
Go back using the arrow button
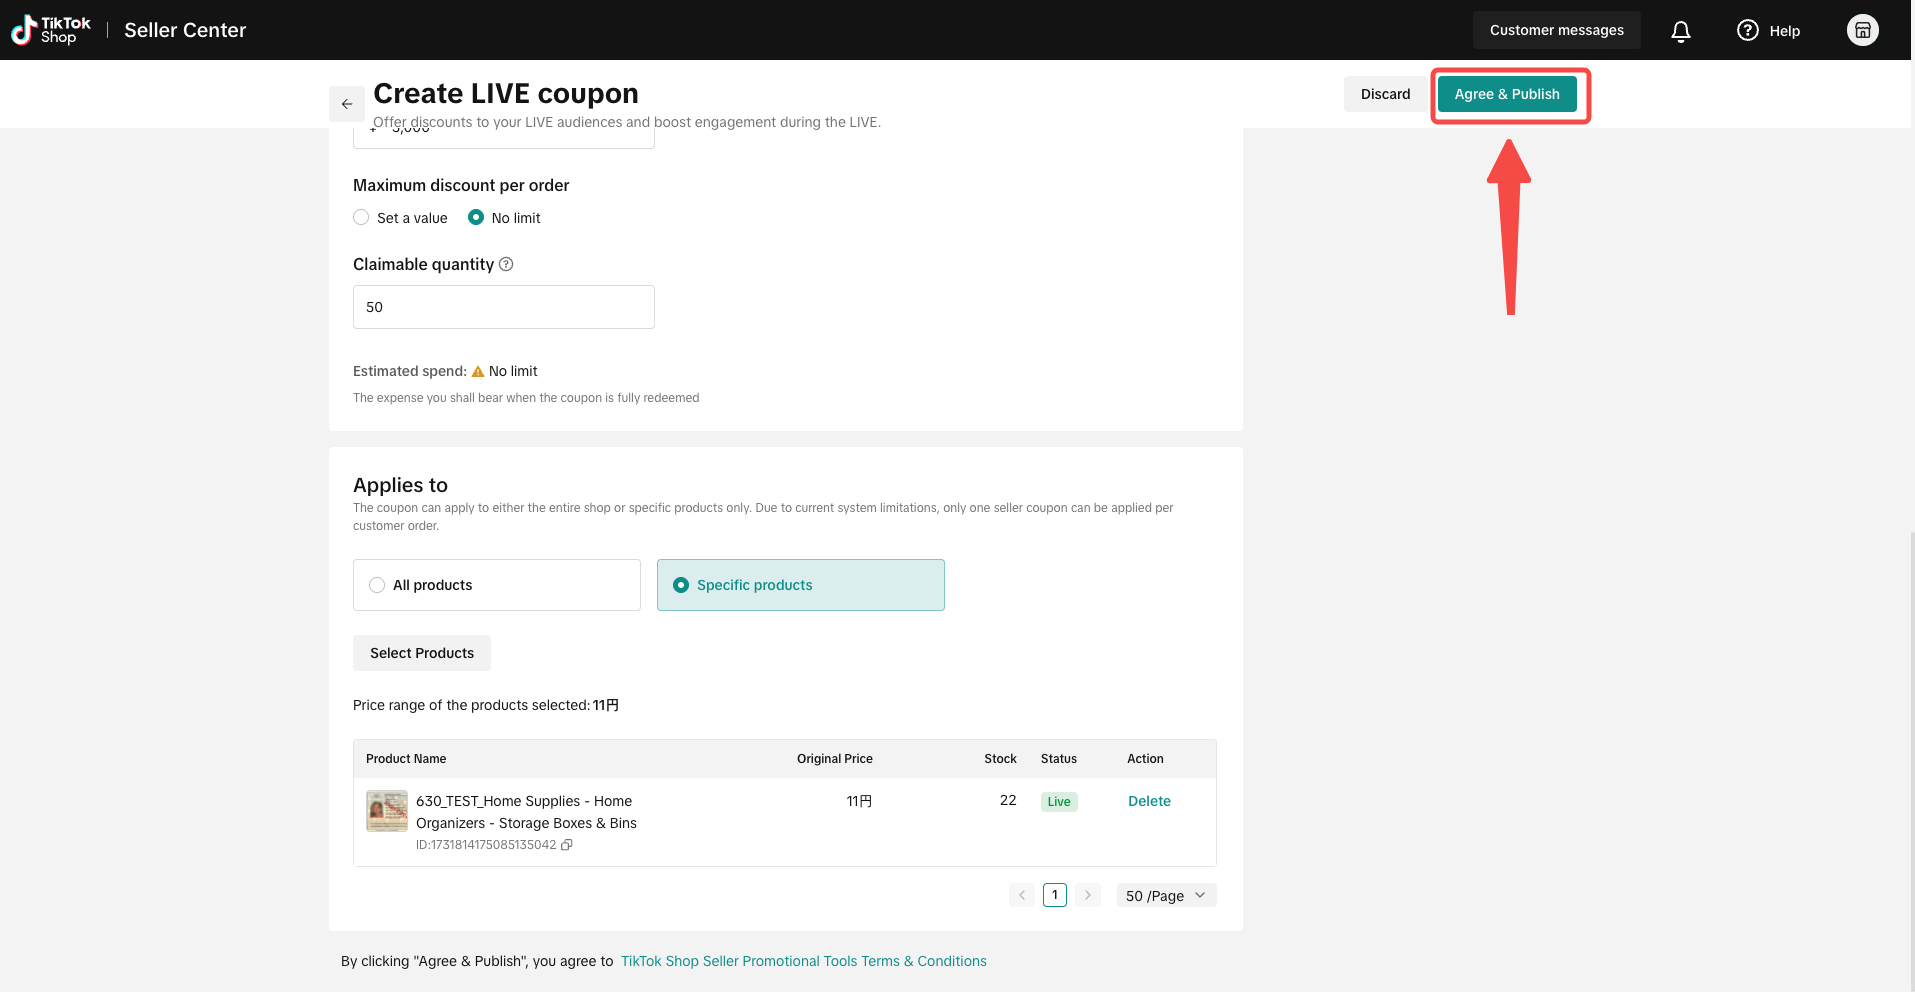pos(347,104)
